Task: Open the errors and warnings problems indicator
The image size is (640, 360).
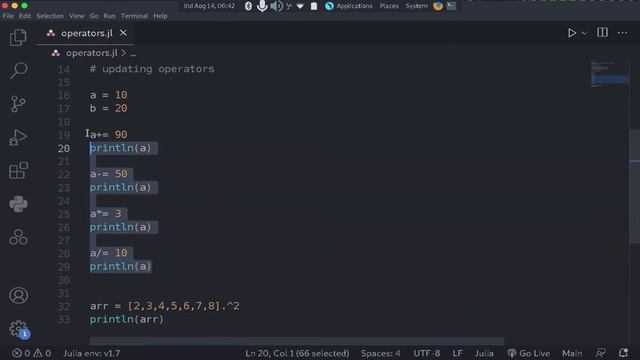Action: (x=31, y=353)
